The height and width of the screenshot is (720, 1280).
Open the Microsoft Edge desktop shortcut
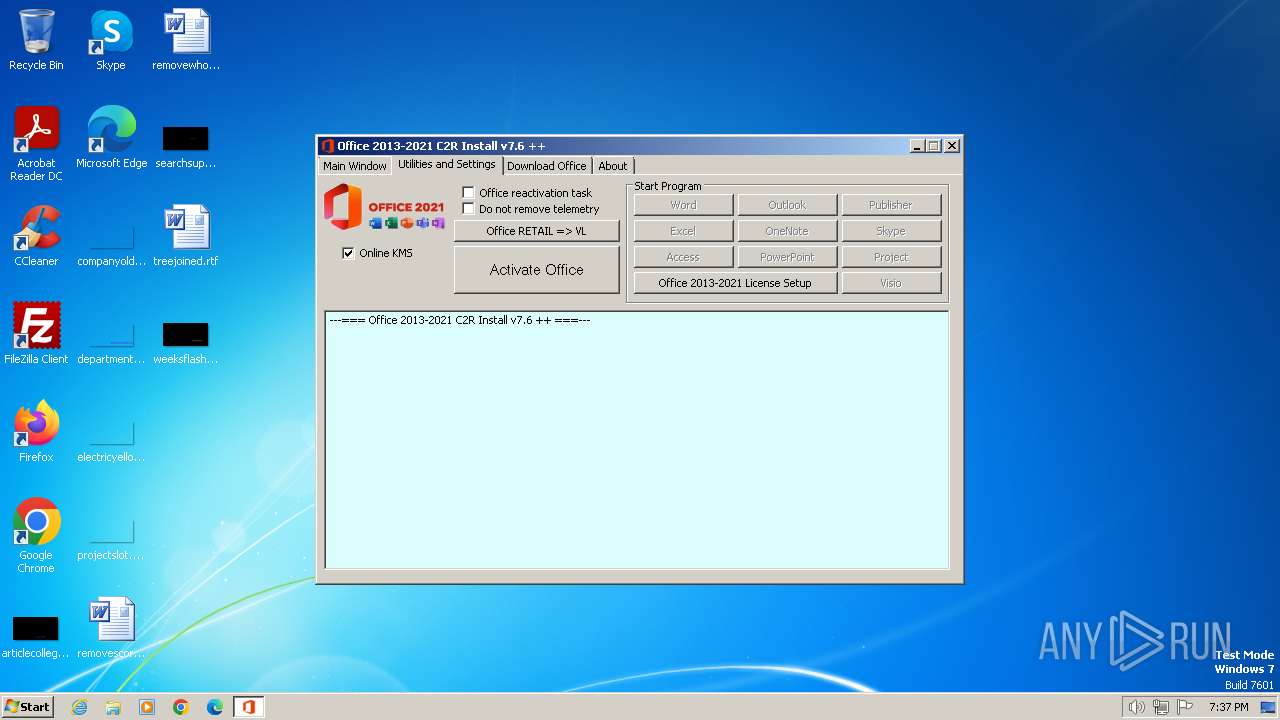[x=111, y=138]
